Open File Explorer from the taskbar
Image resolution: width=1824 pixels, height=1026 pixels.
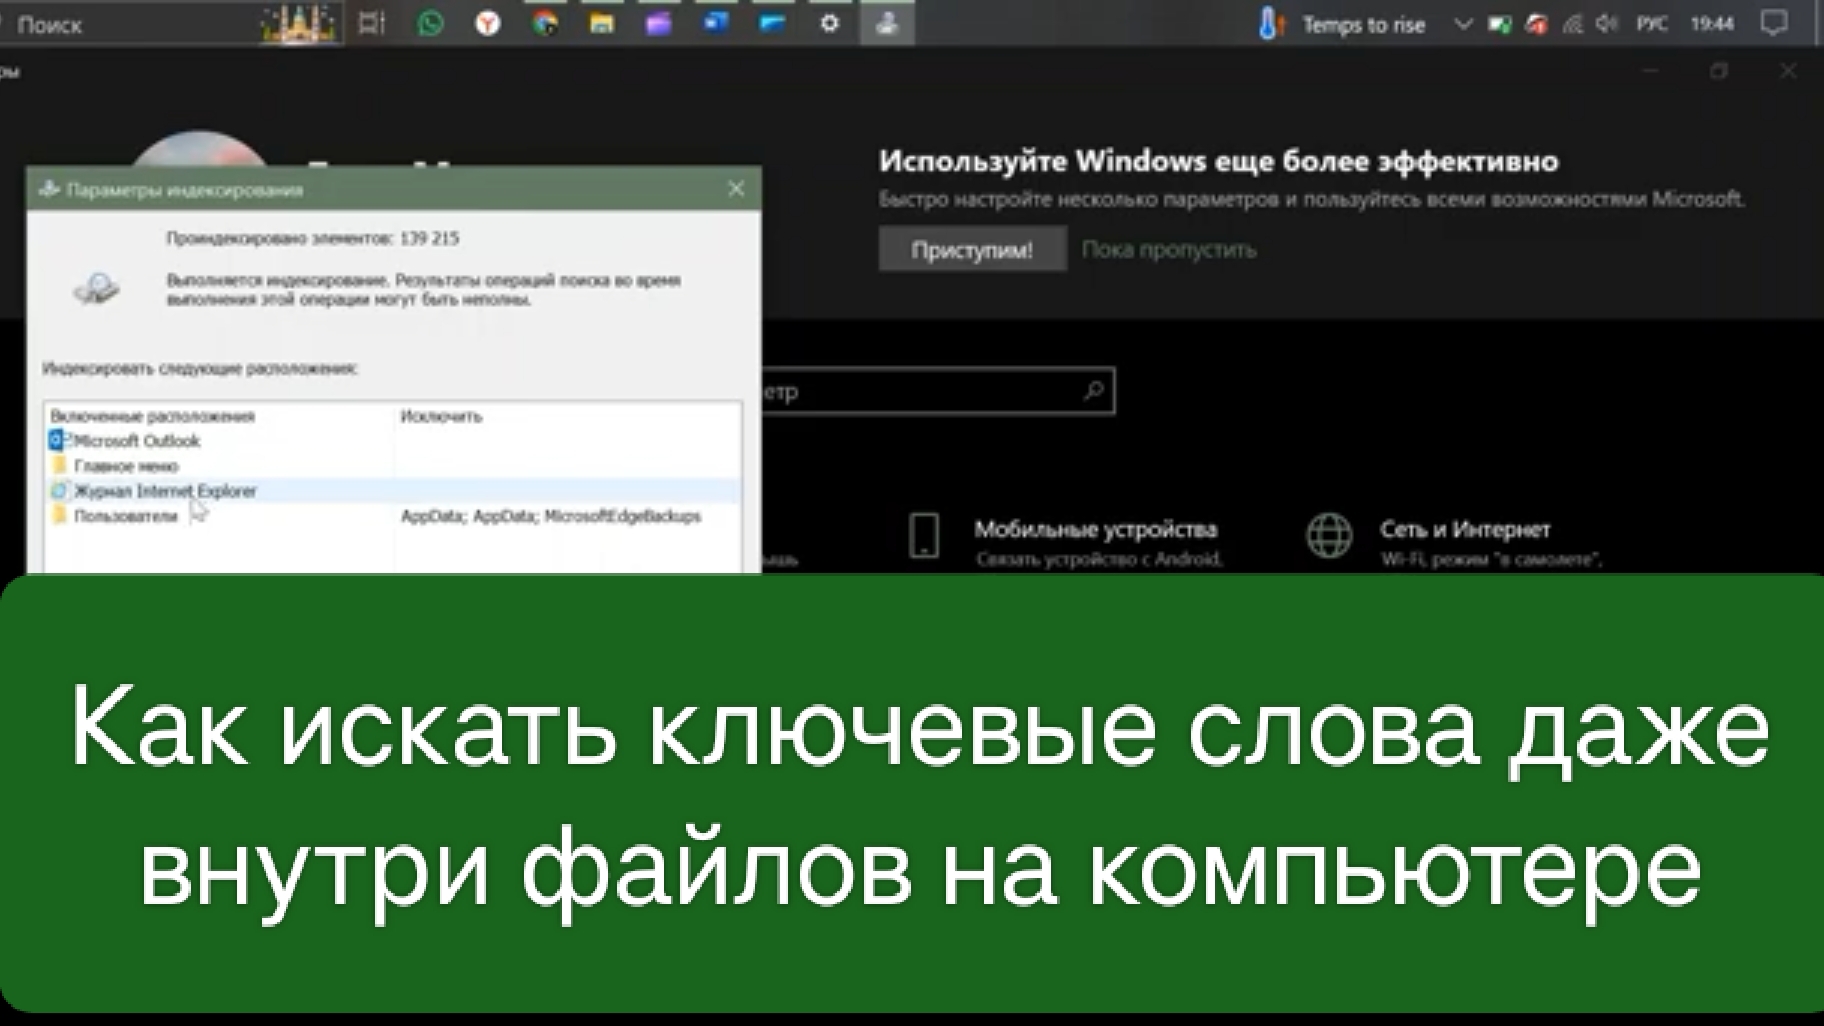coord(599,22)
